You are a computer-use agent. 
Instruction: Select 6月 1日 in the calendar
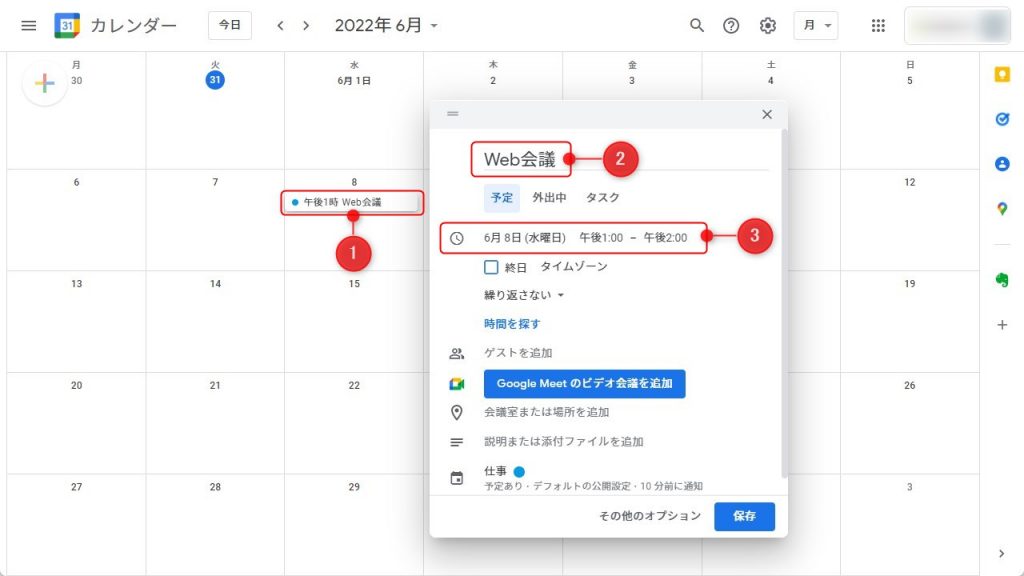click(x=354, y=81)
